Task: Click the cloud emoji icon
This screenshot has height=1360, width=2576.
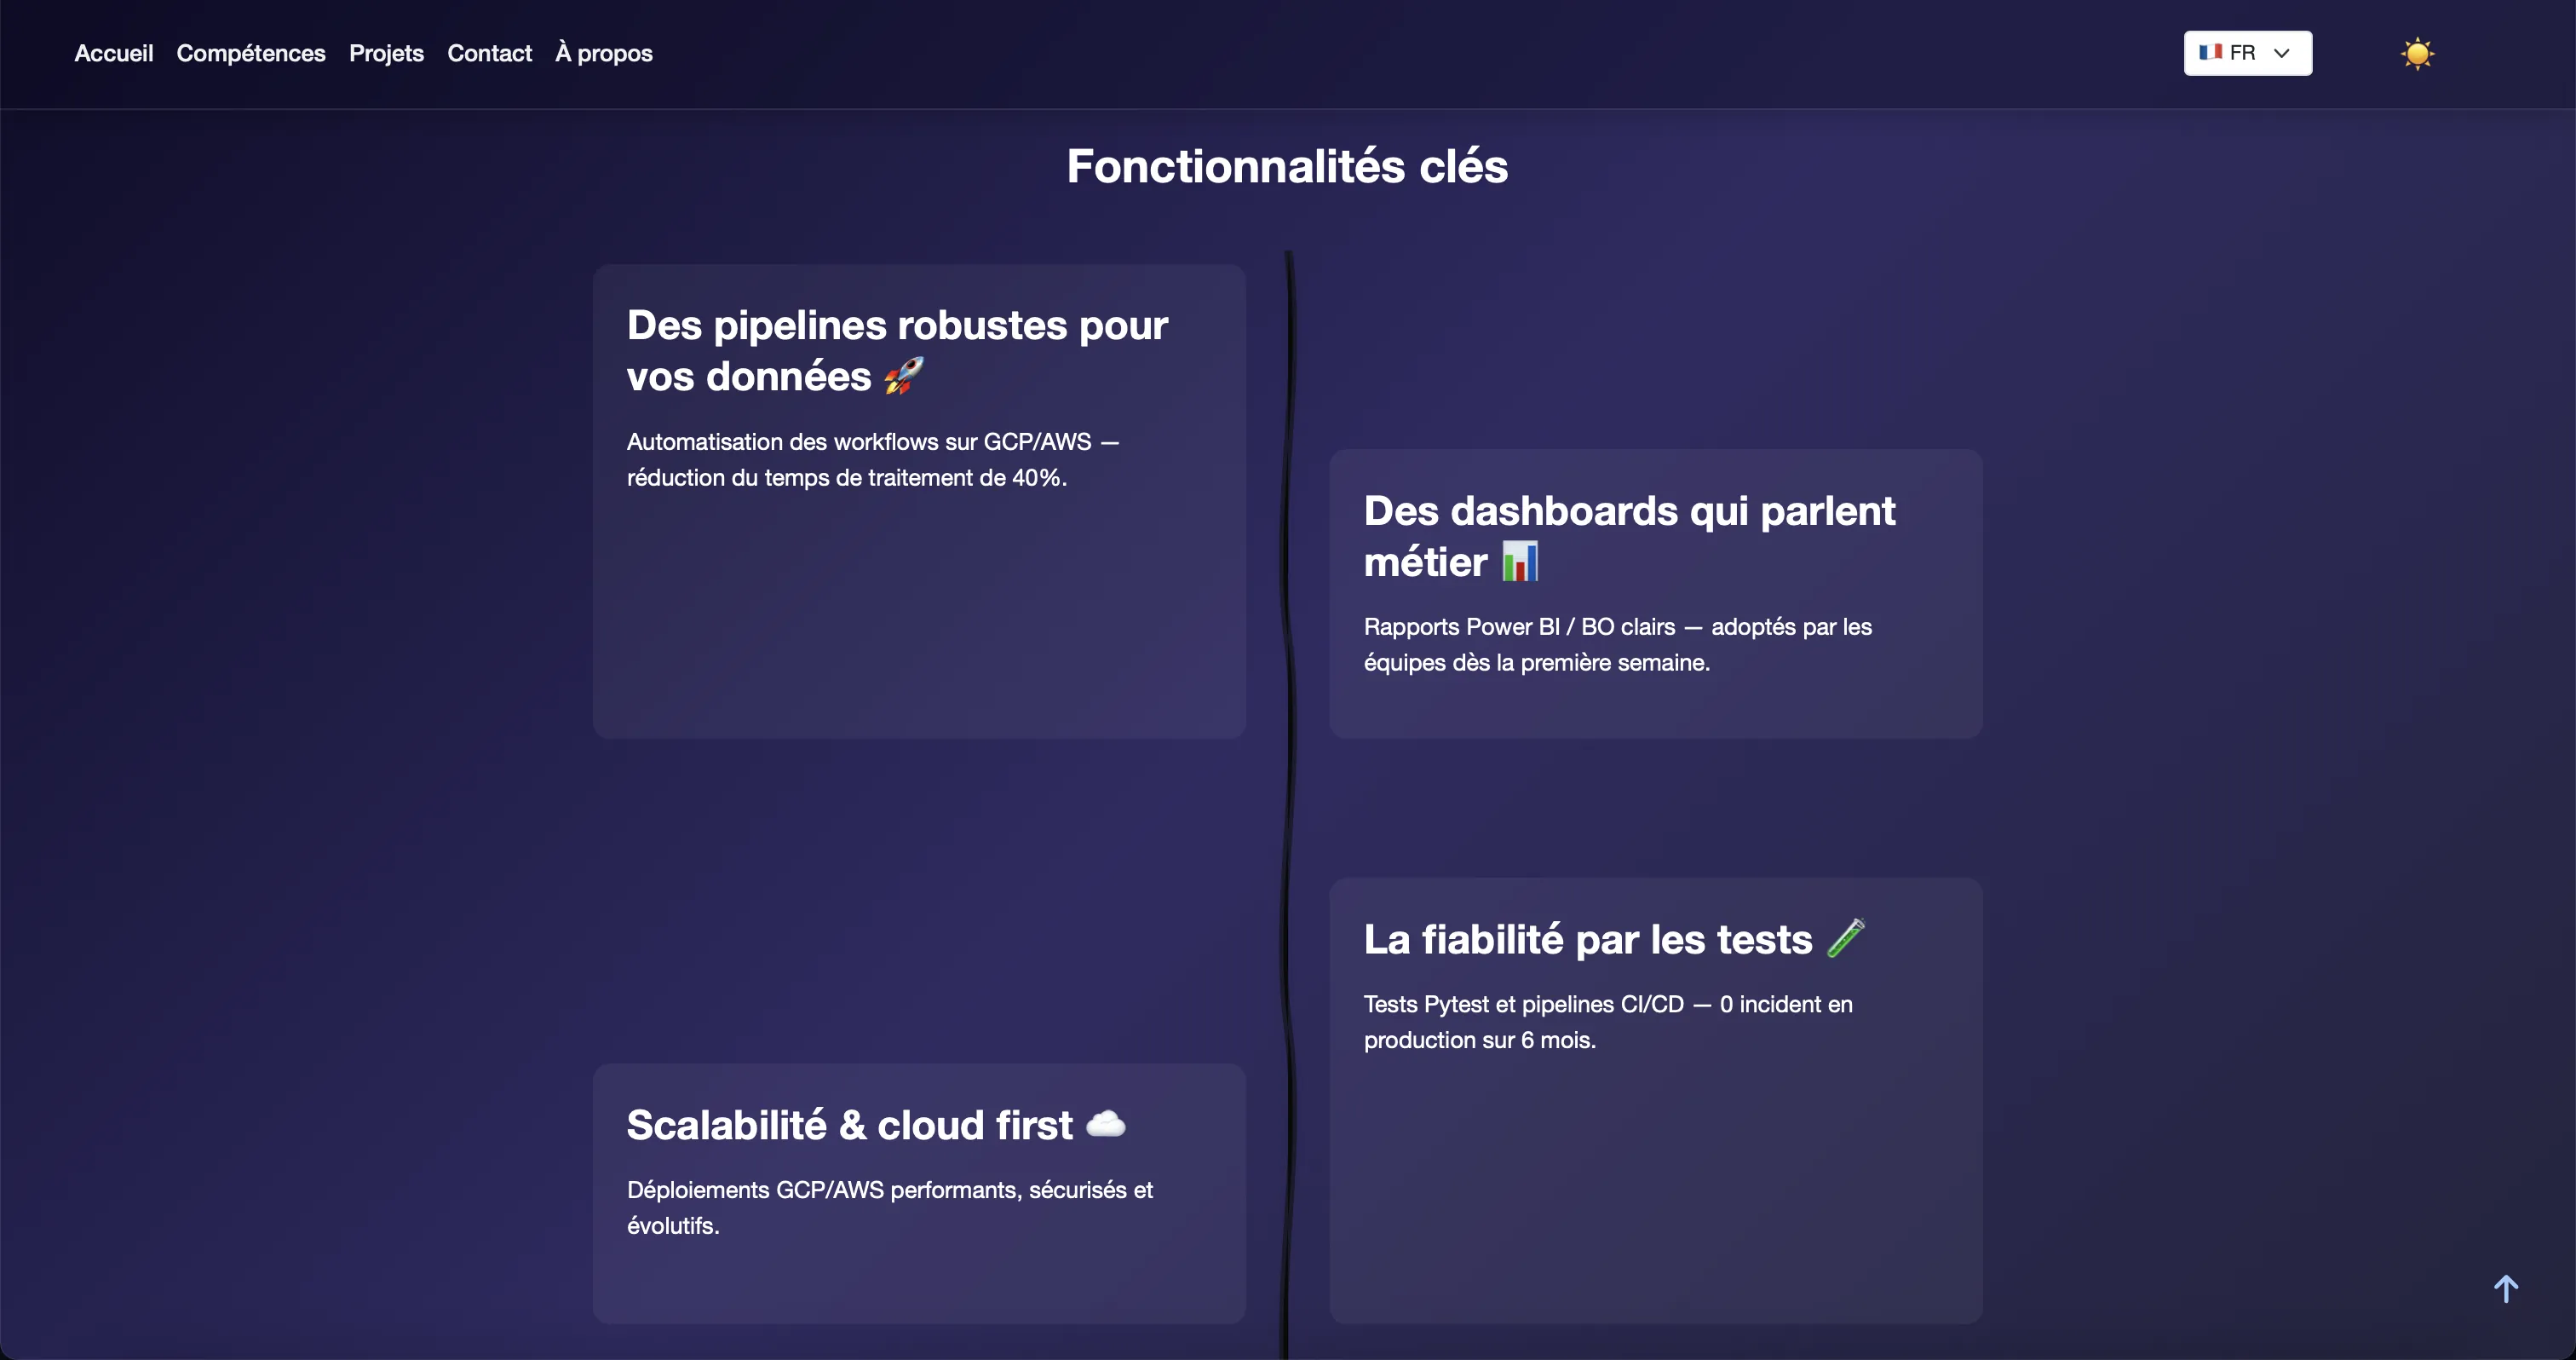Action: (1105, 1124)
